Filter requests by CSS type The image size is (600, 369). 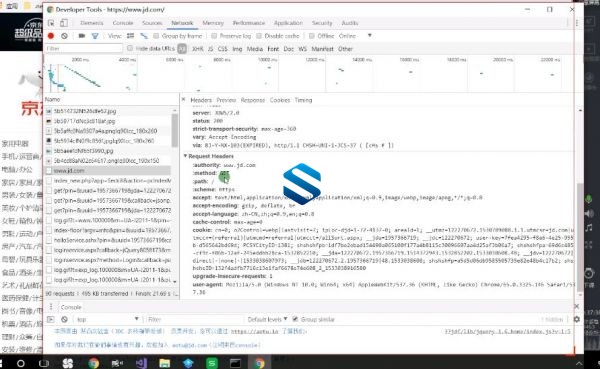point(222,49)
